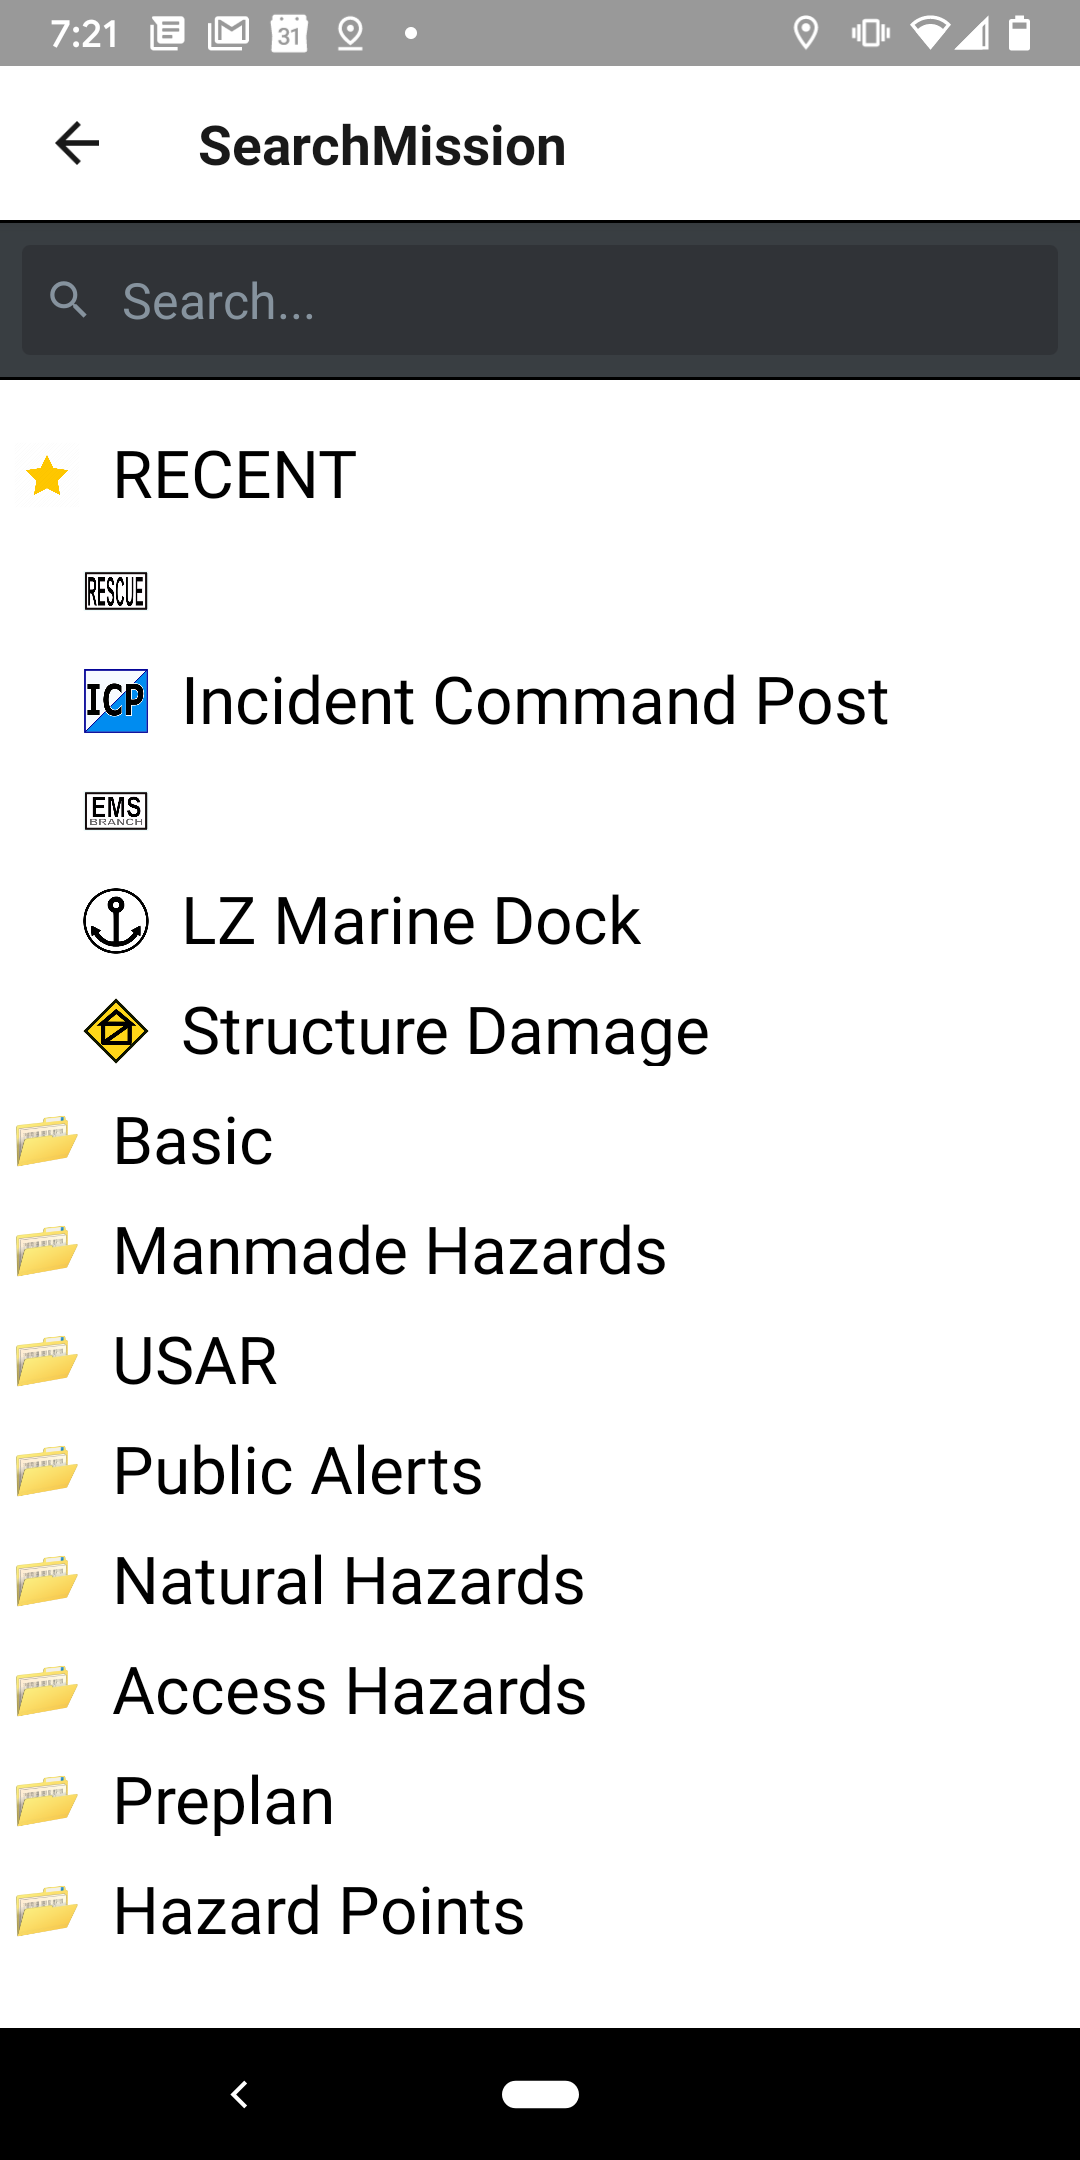The width and height of the screenshot is (1080, 2160).
Task: Choose LZ Marine Dock from recents
Action: point(411,921)
